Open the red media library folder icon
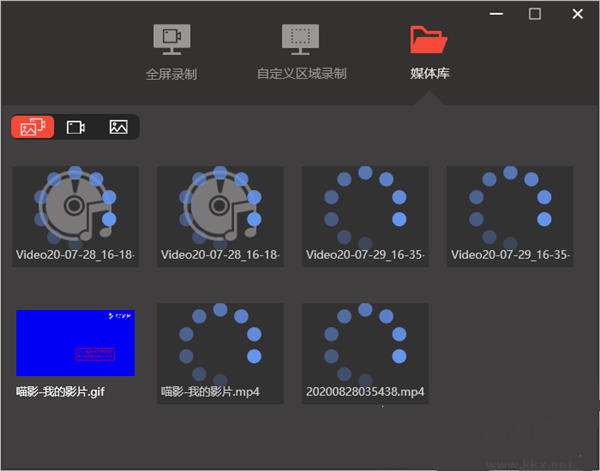The height and width of the screenshot is (471, 600). 429,39
